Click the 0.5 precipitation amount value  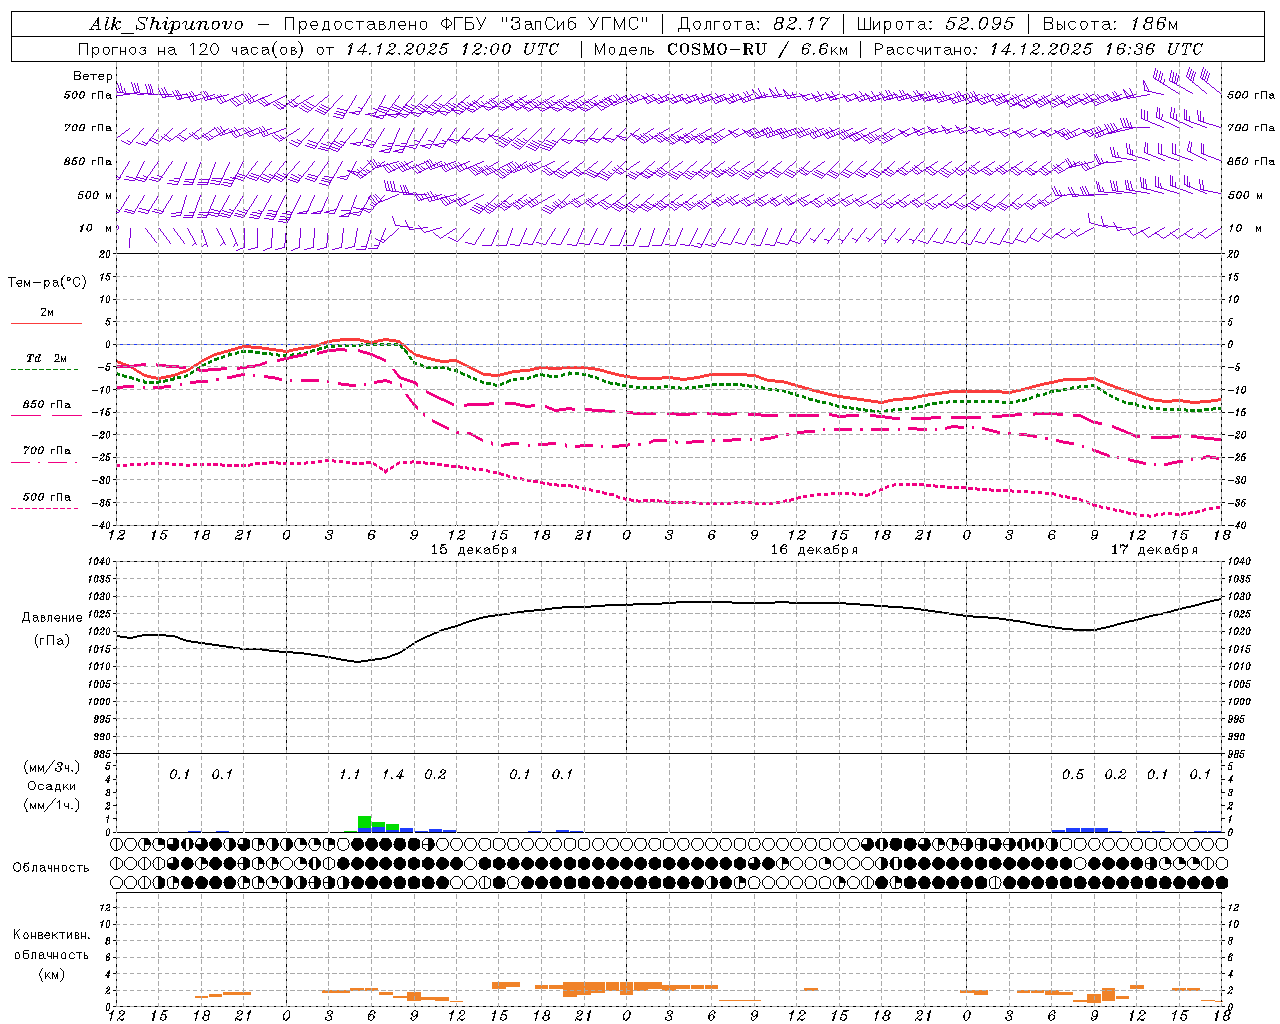tap(1073, 775)
